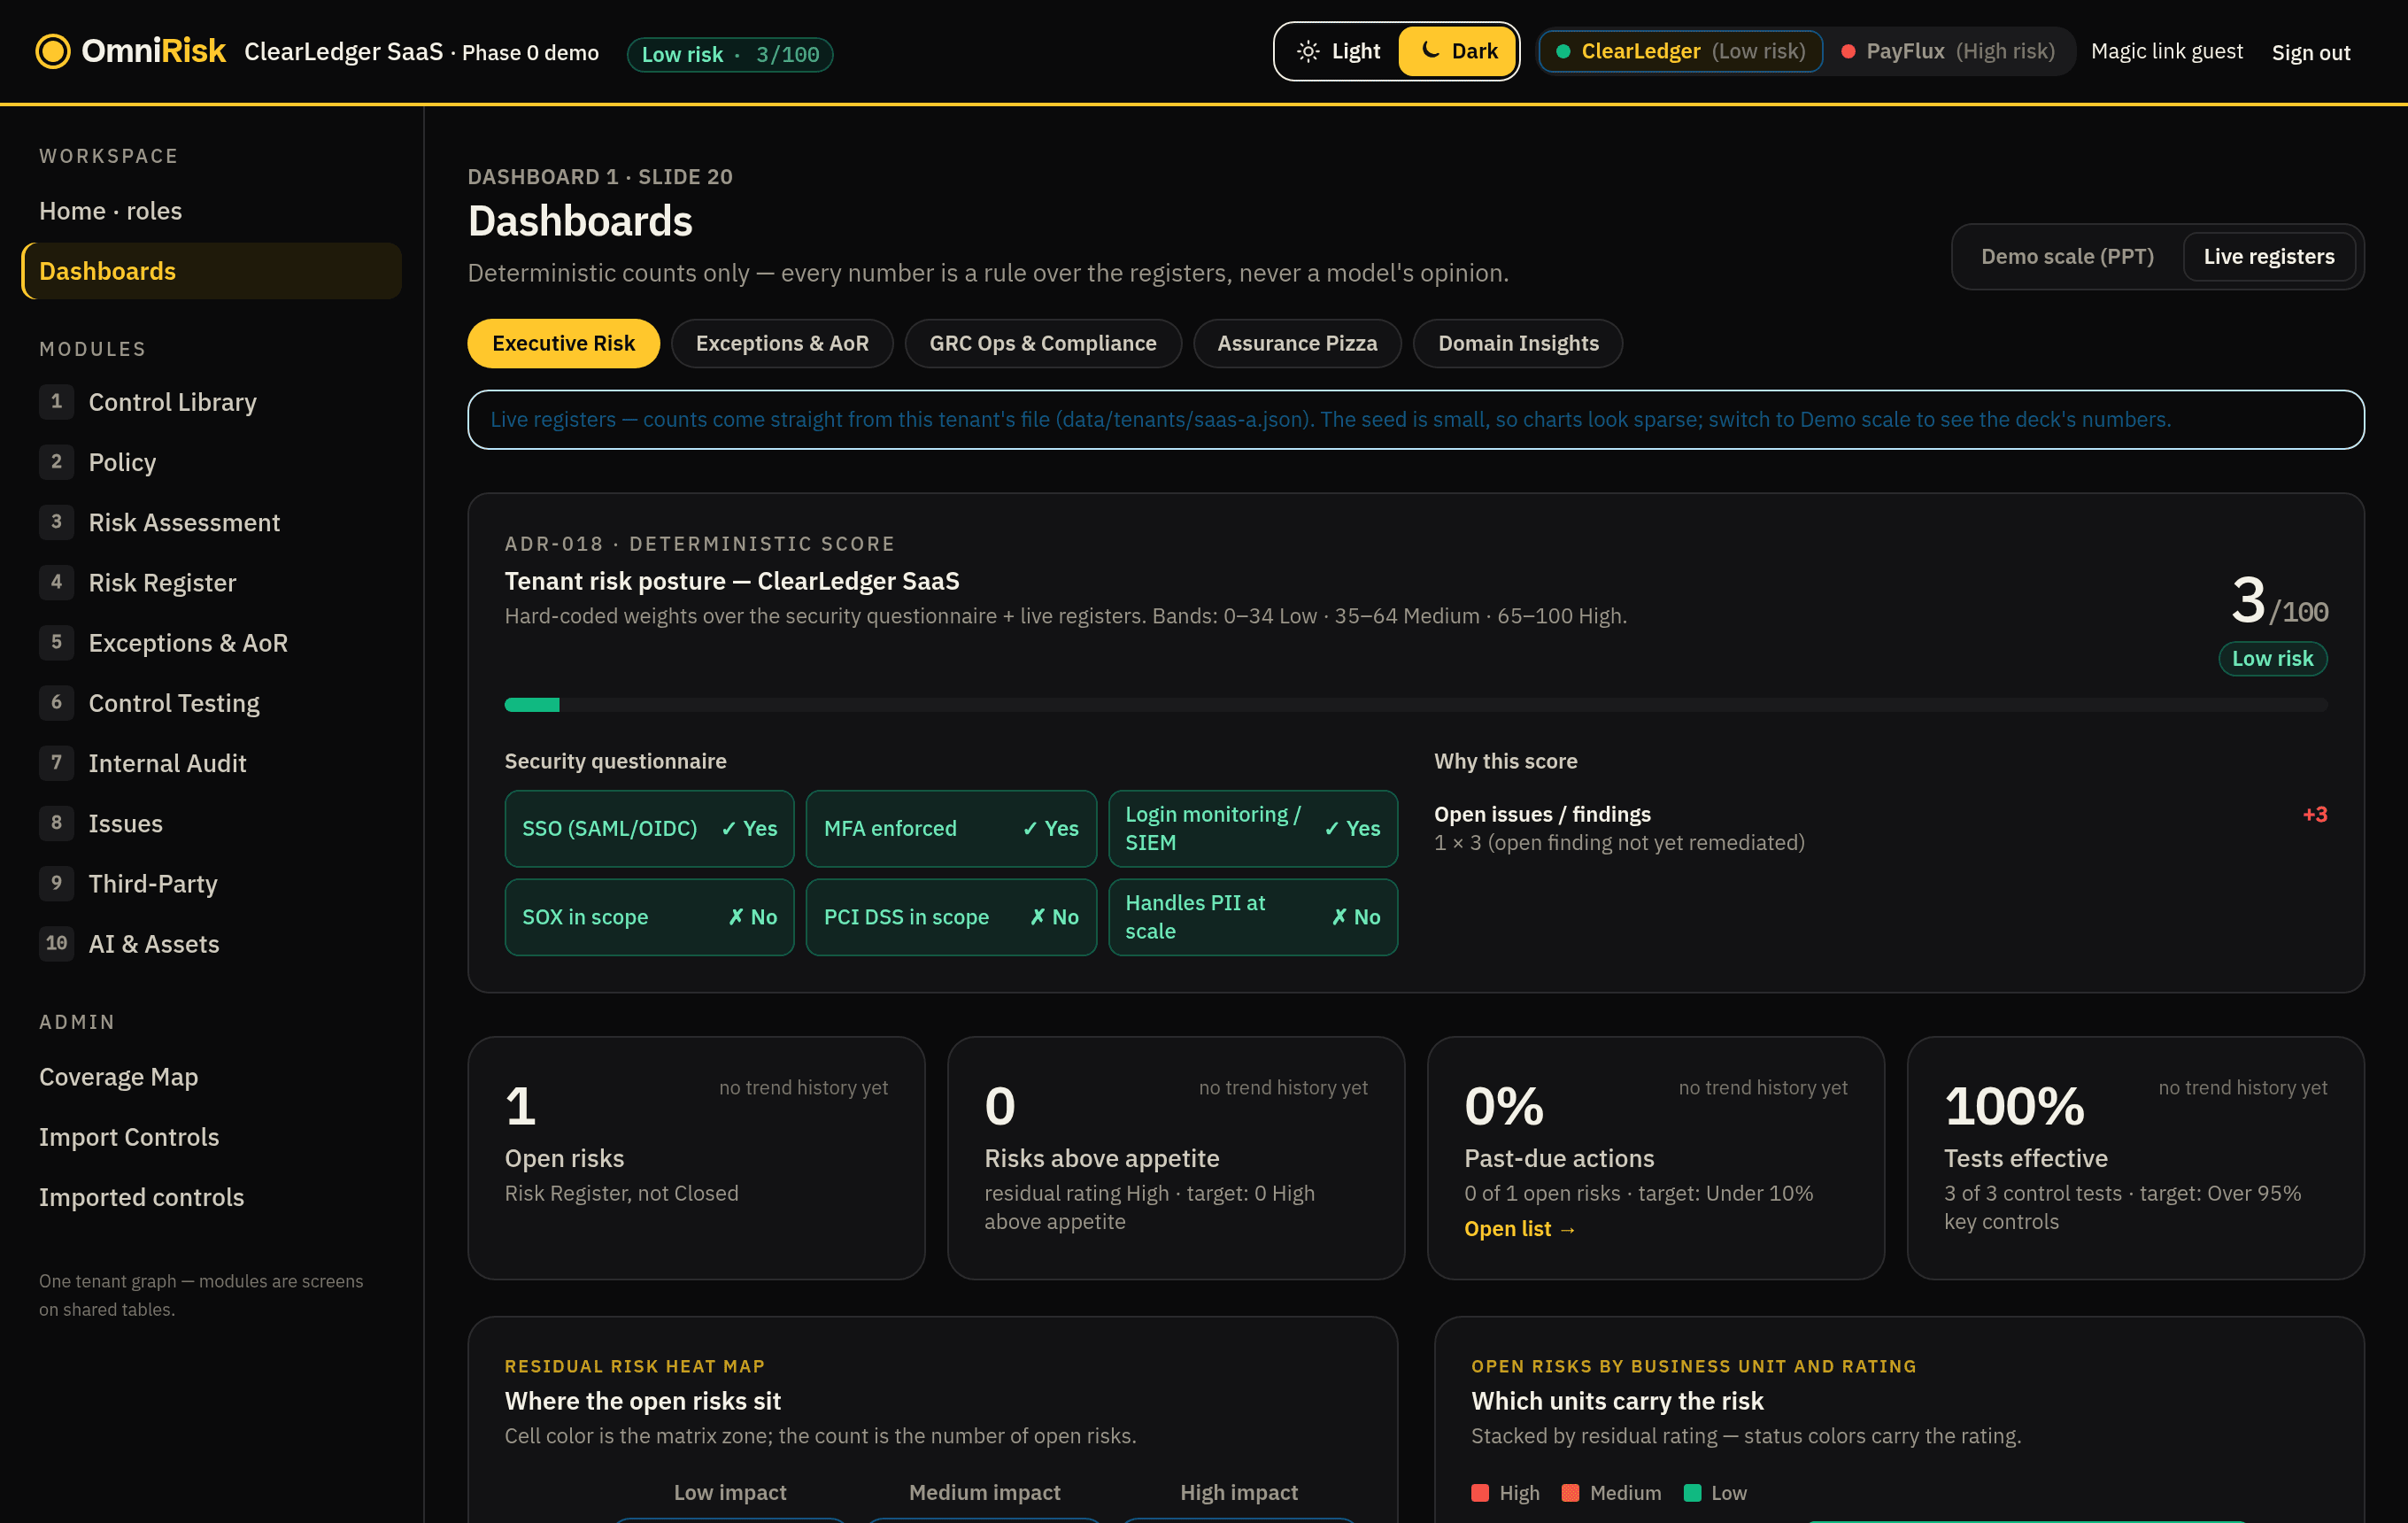
Task: Open the Executive Risk tab
Action: [563, 343]
